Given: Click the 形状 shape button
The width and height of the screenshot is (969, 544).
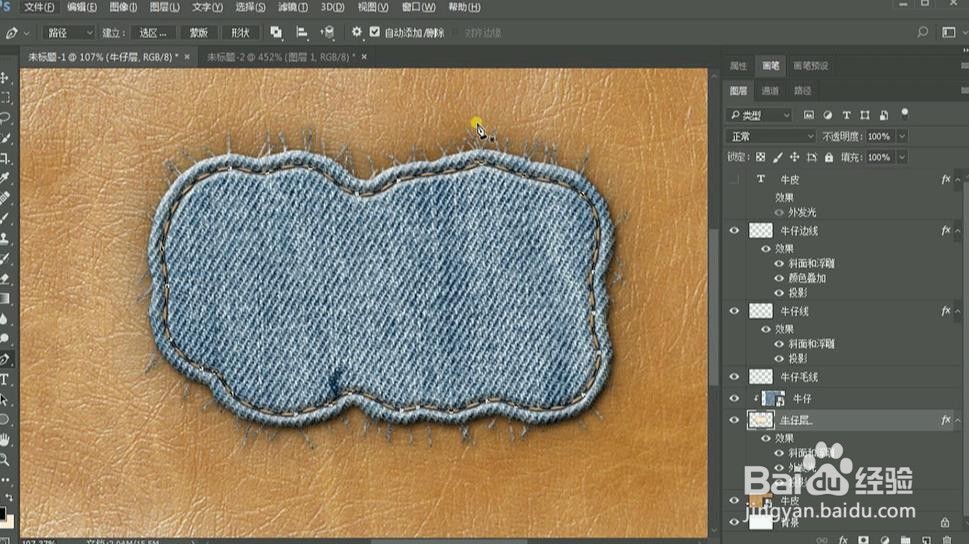Looking at the screenshot, I should (240, 33).
